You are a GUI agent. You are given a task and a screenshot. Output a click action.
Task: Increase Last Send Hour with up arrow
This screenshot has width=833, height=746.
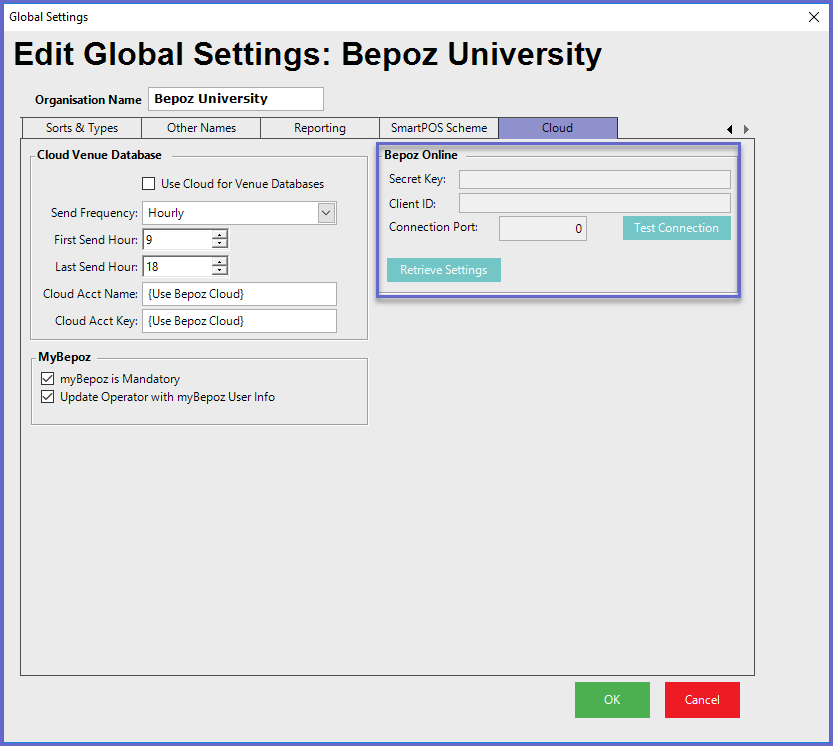[219, 262]
